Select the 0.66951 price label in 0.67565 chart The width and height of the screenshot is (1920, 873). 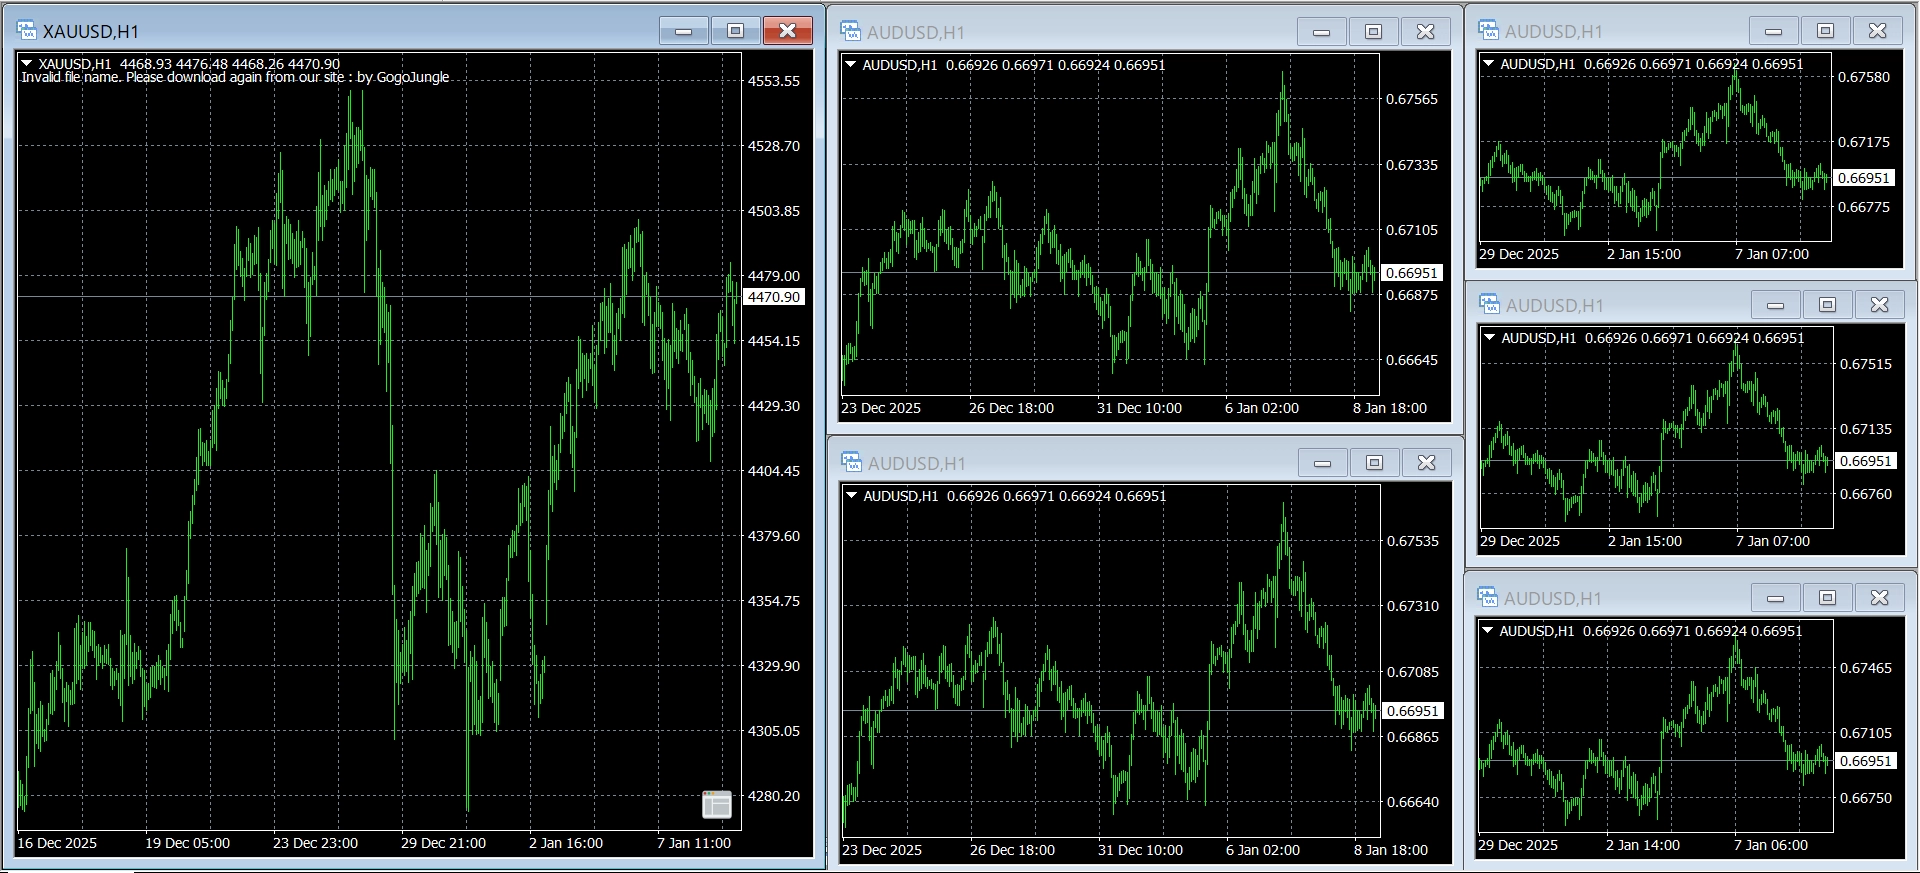[1411, 273]
